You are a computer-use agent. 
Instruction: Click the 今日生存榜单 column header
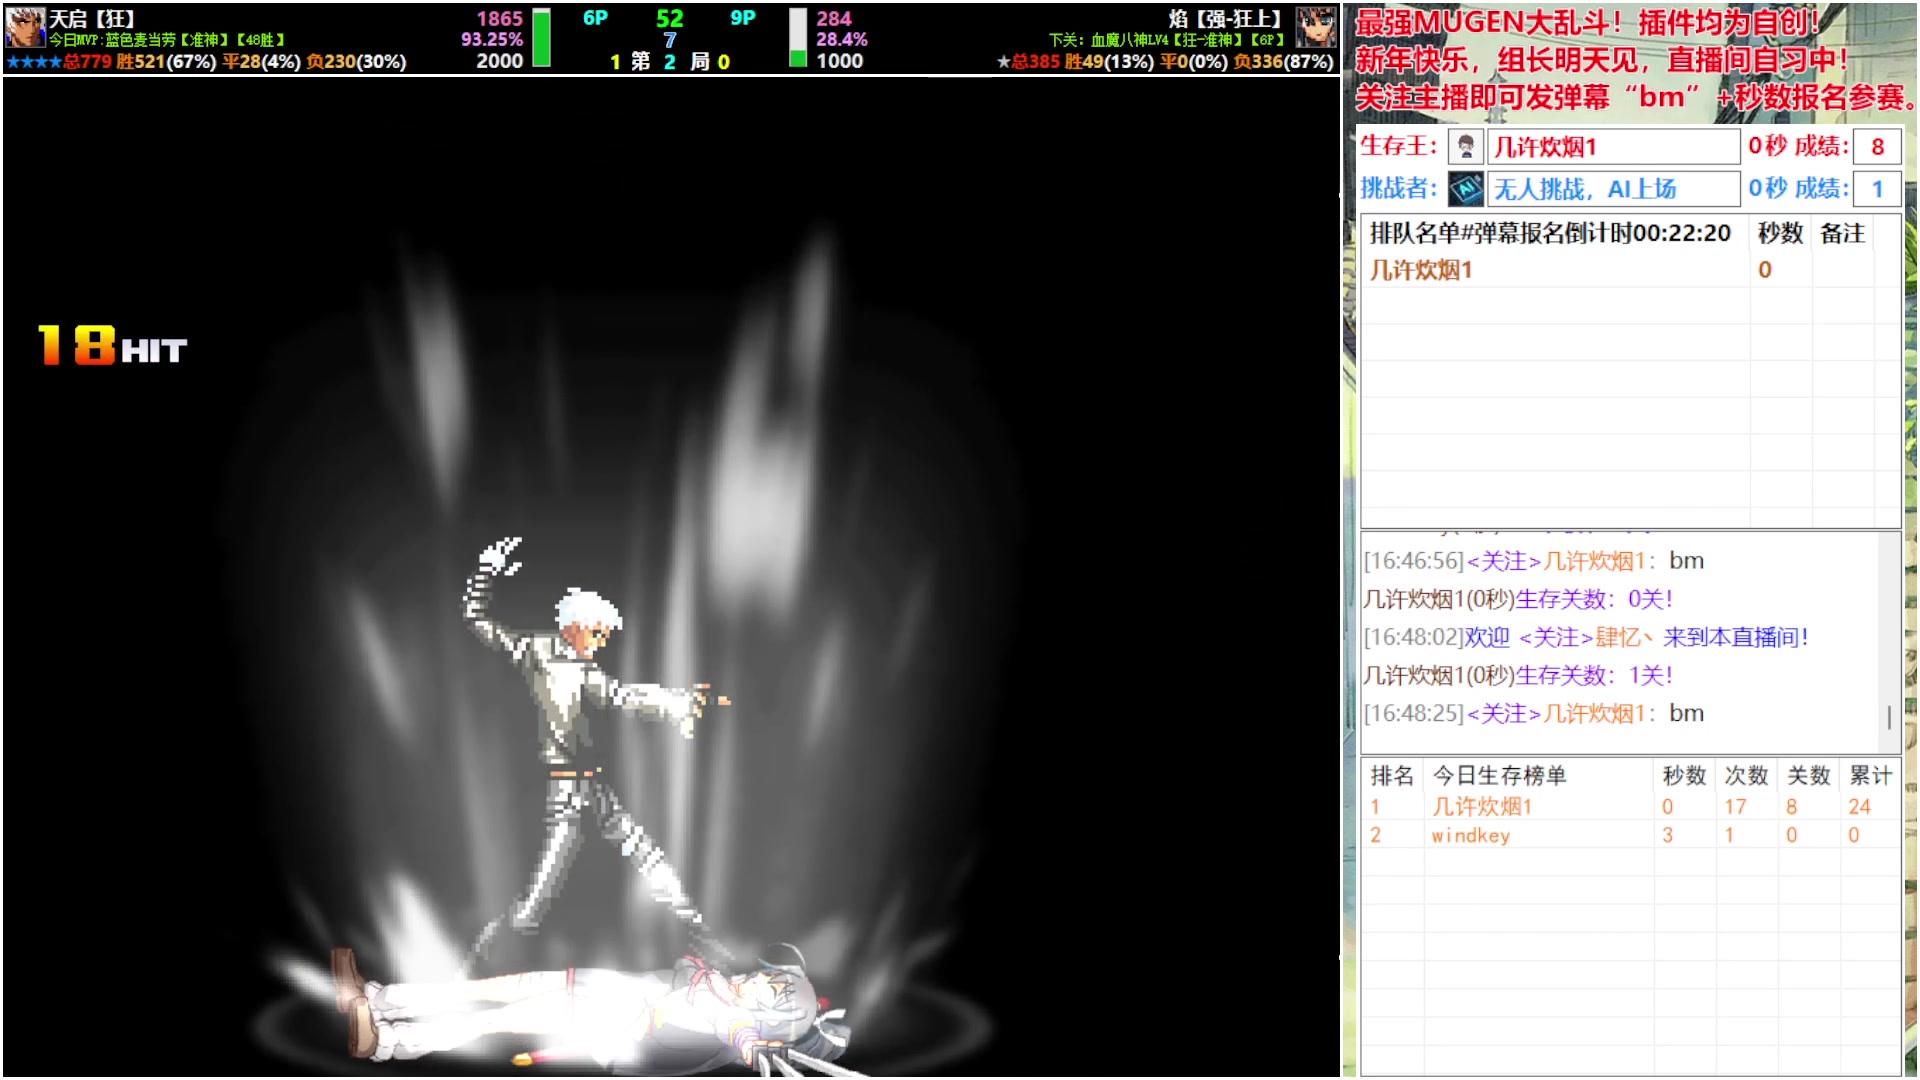(x=1499, y=776)
